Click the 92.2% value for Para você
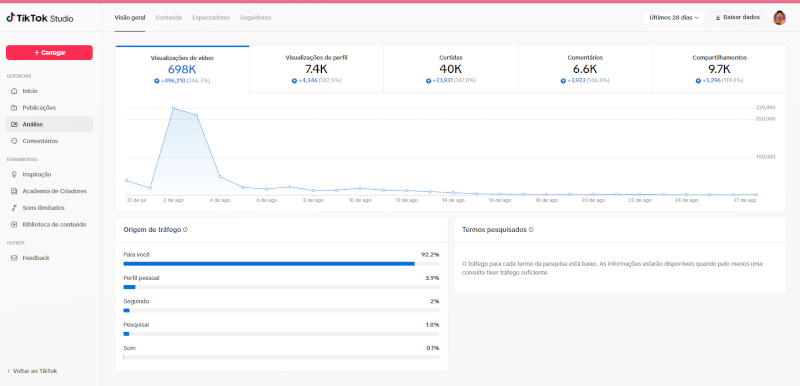The width and height of the screenshot is (800, 386). 431,254
